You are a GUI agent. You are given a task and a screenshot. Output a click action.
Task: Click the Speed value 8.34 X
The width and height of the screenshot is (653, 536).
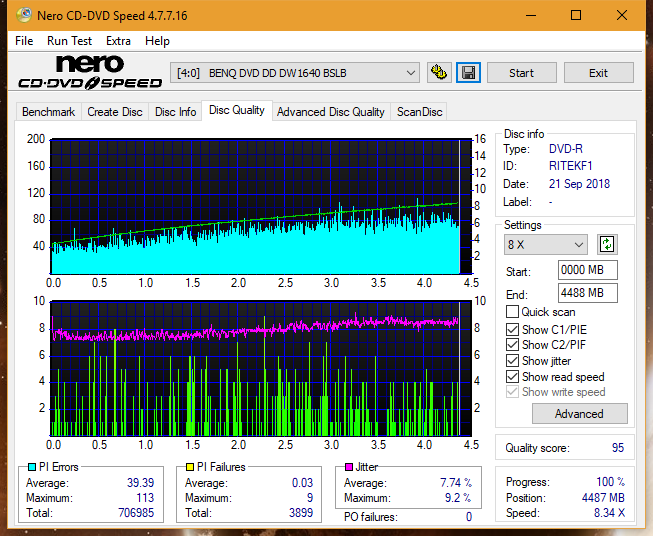coord(609,513)
